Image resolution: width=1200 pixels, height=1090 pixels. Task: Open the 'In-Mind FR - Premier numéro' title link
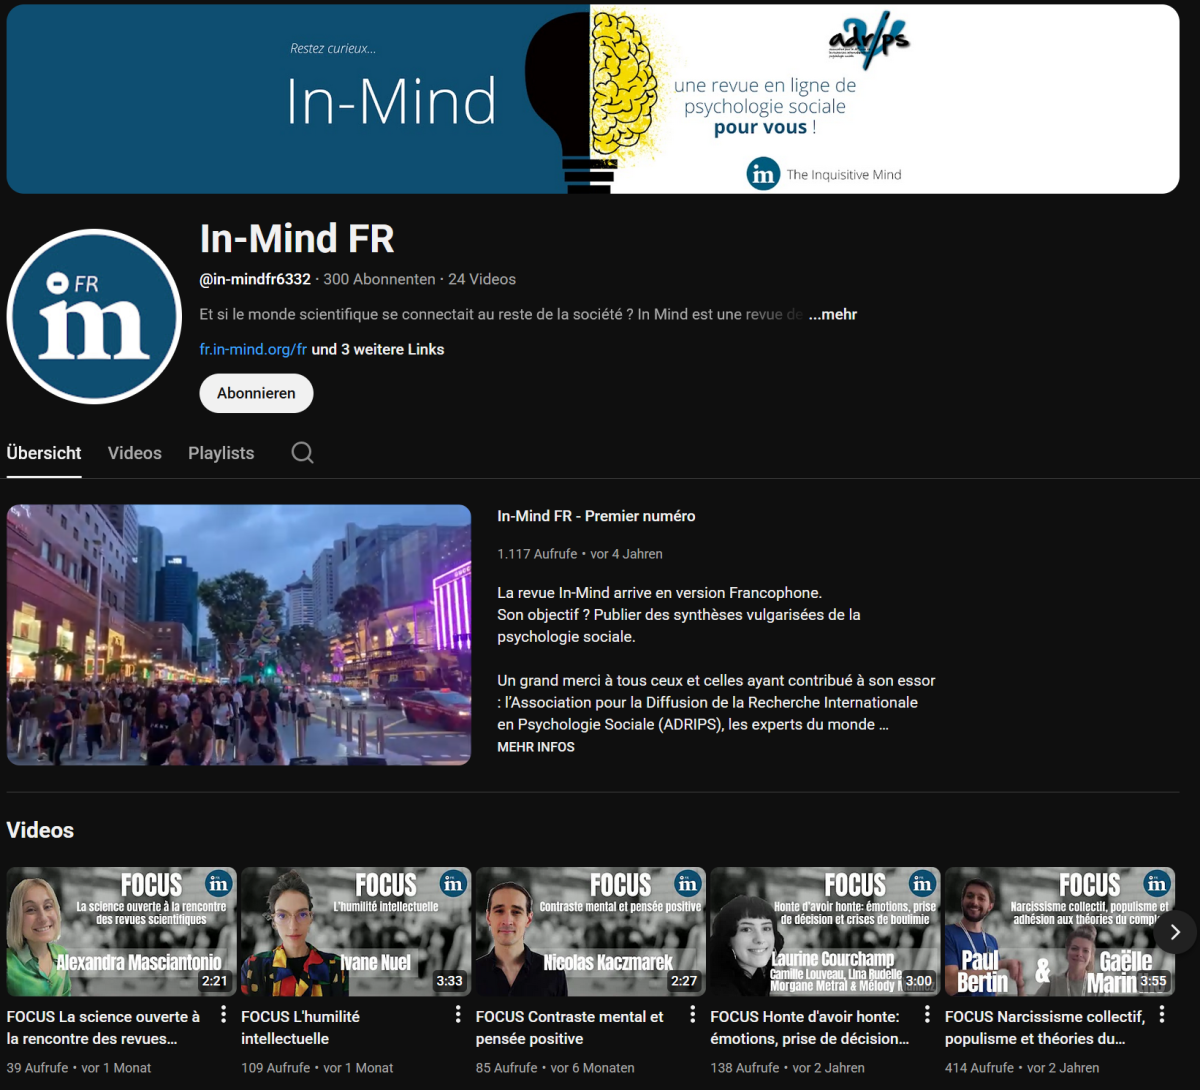coord(596,516)
